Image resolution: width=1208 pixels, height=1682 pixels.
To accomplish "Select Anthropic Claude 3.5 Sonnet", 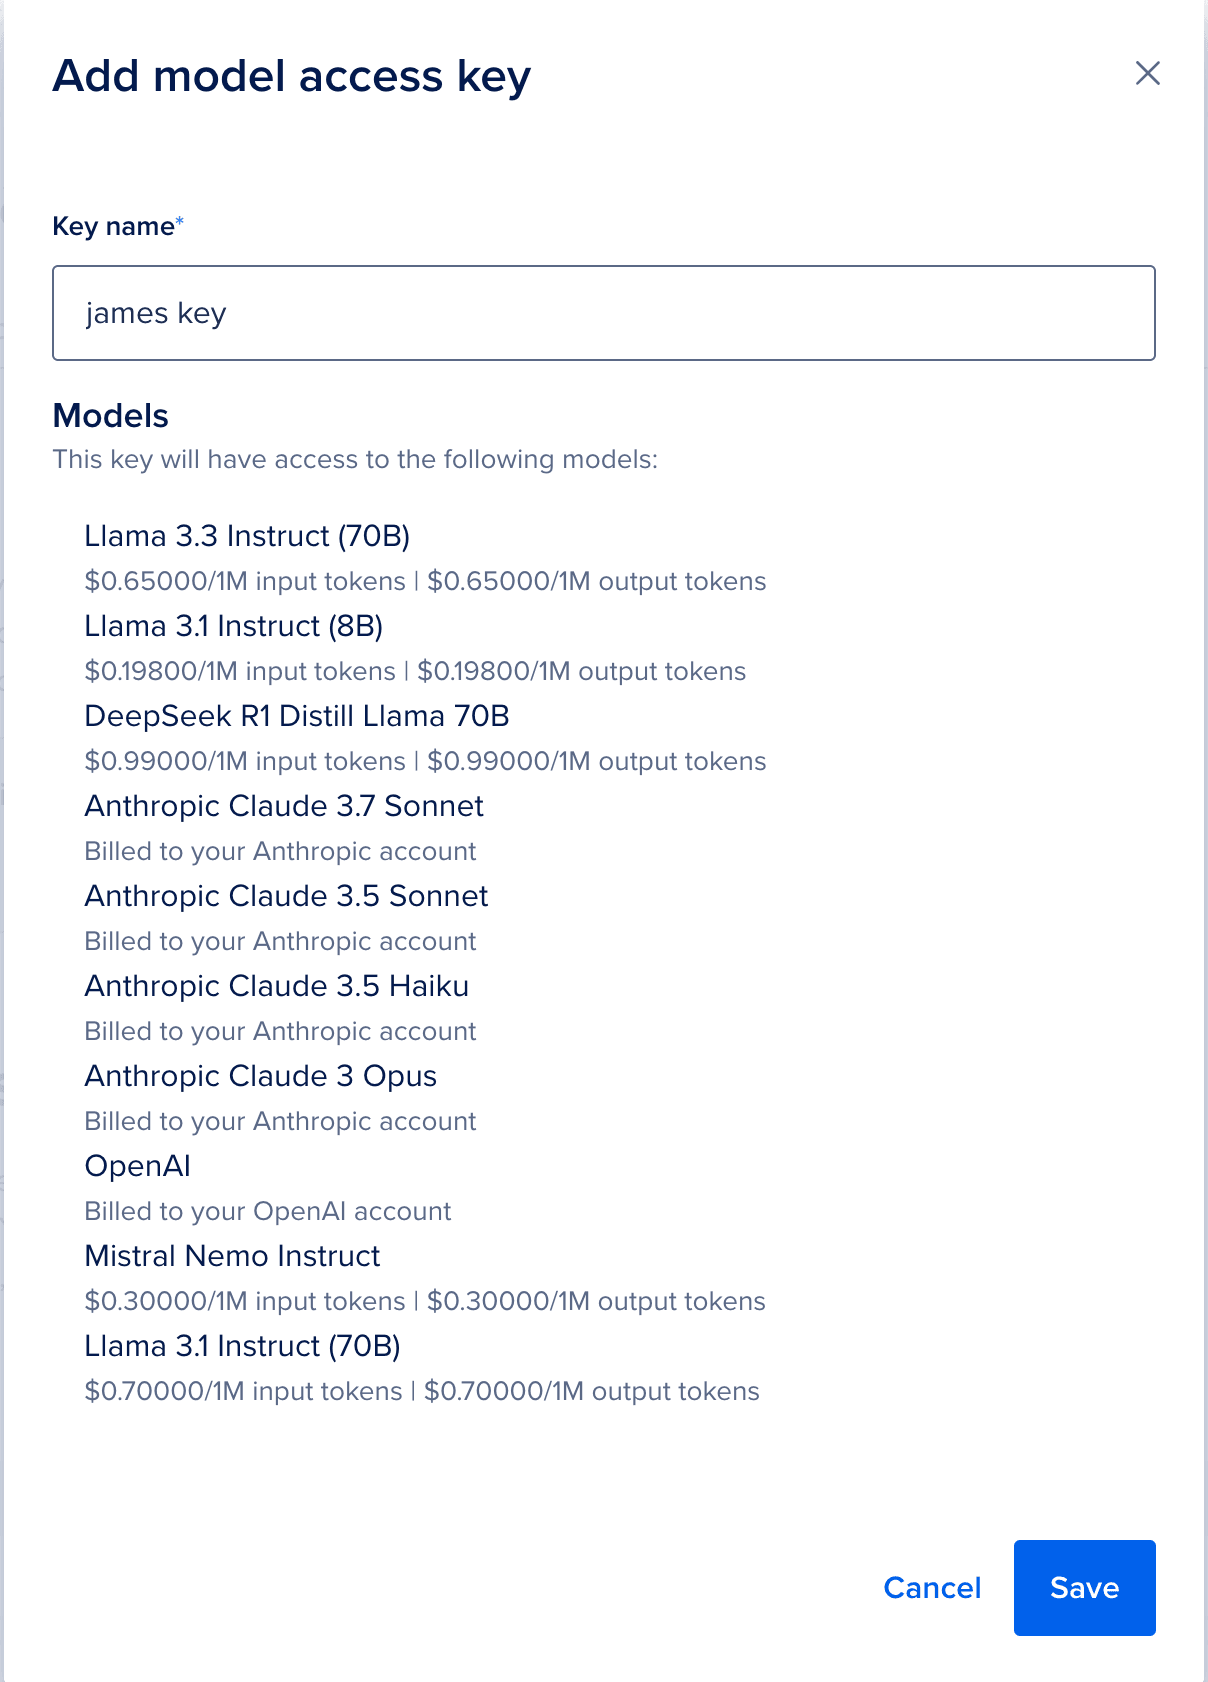I will point(287,896).
